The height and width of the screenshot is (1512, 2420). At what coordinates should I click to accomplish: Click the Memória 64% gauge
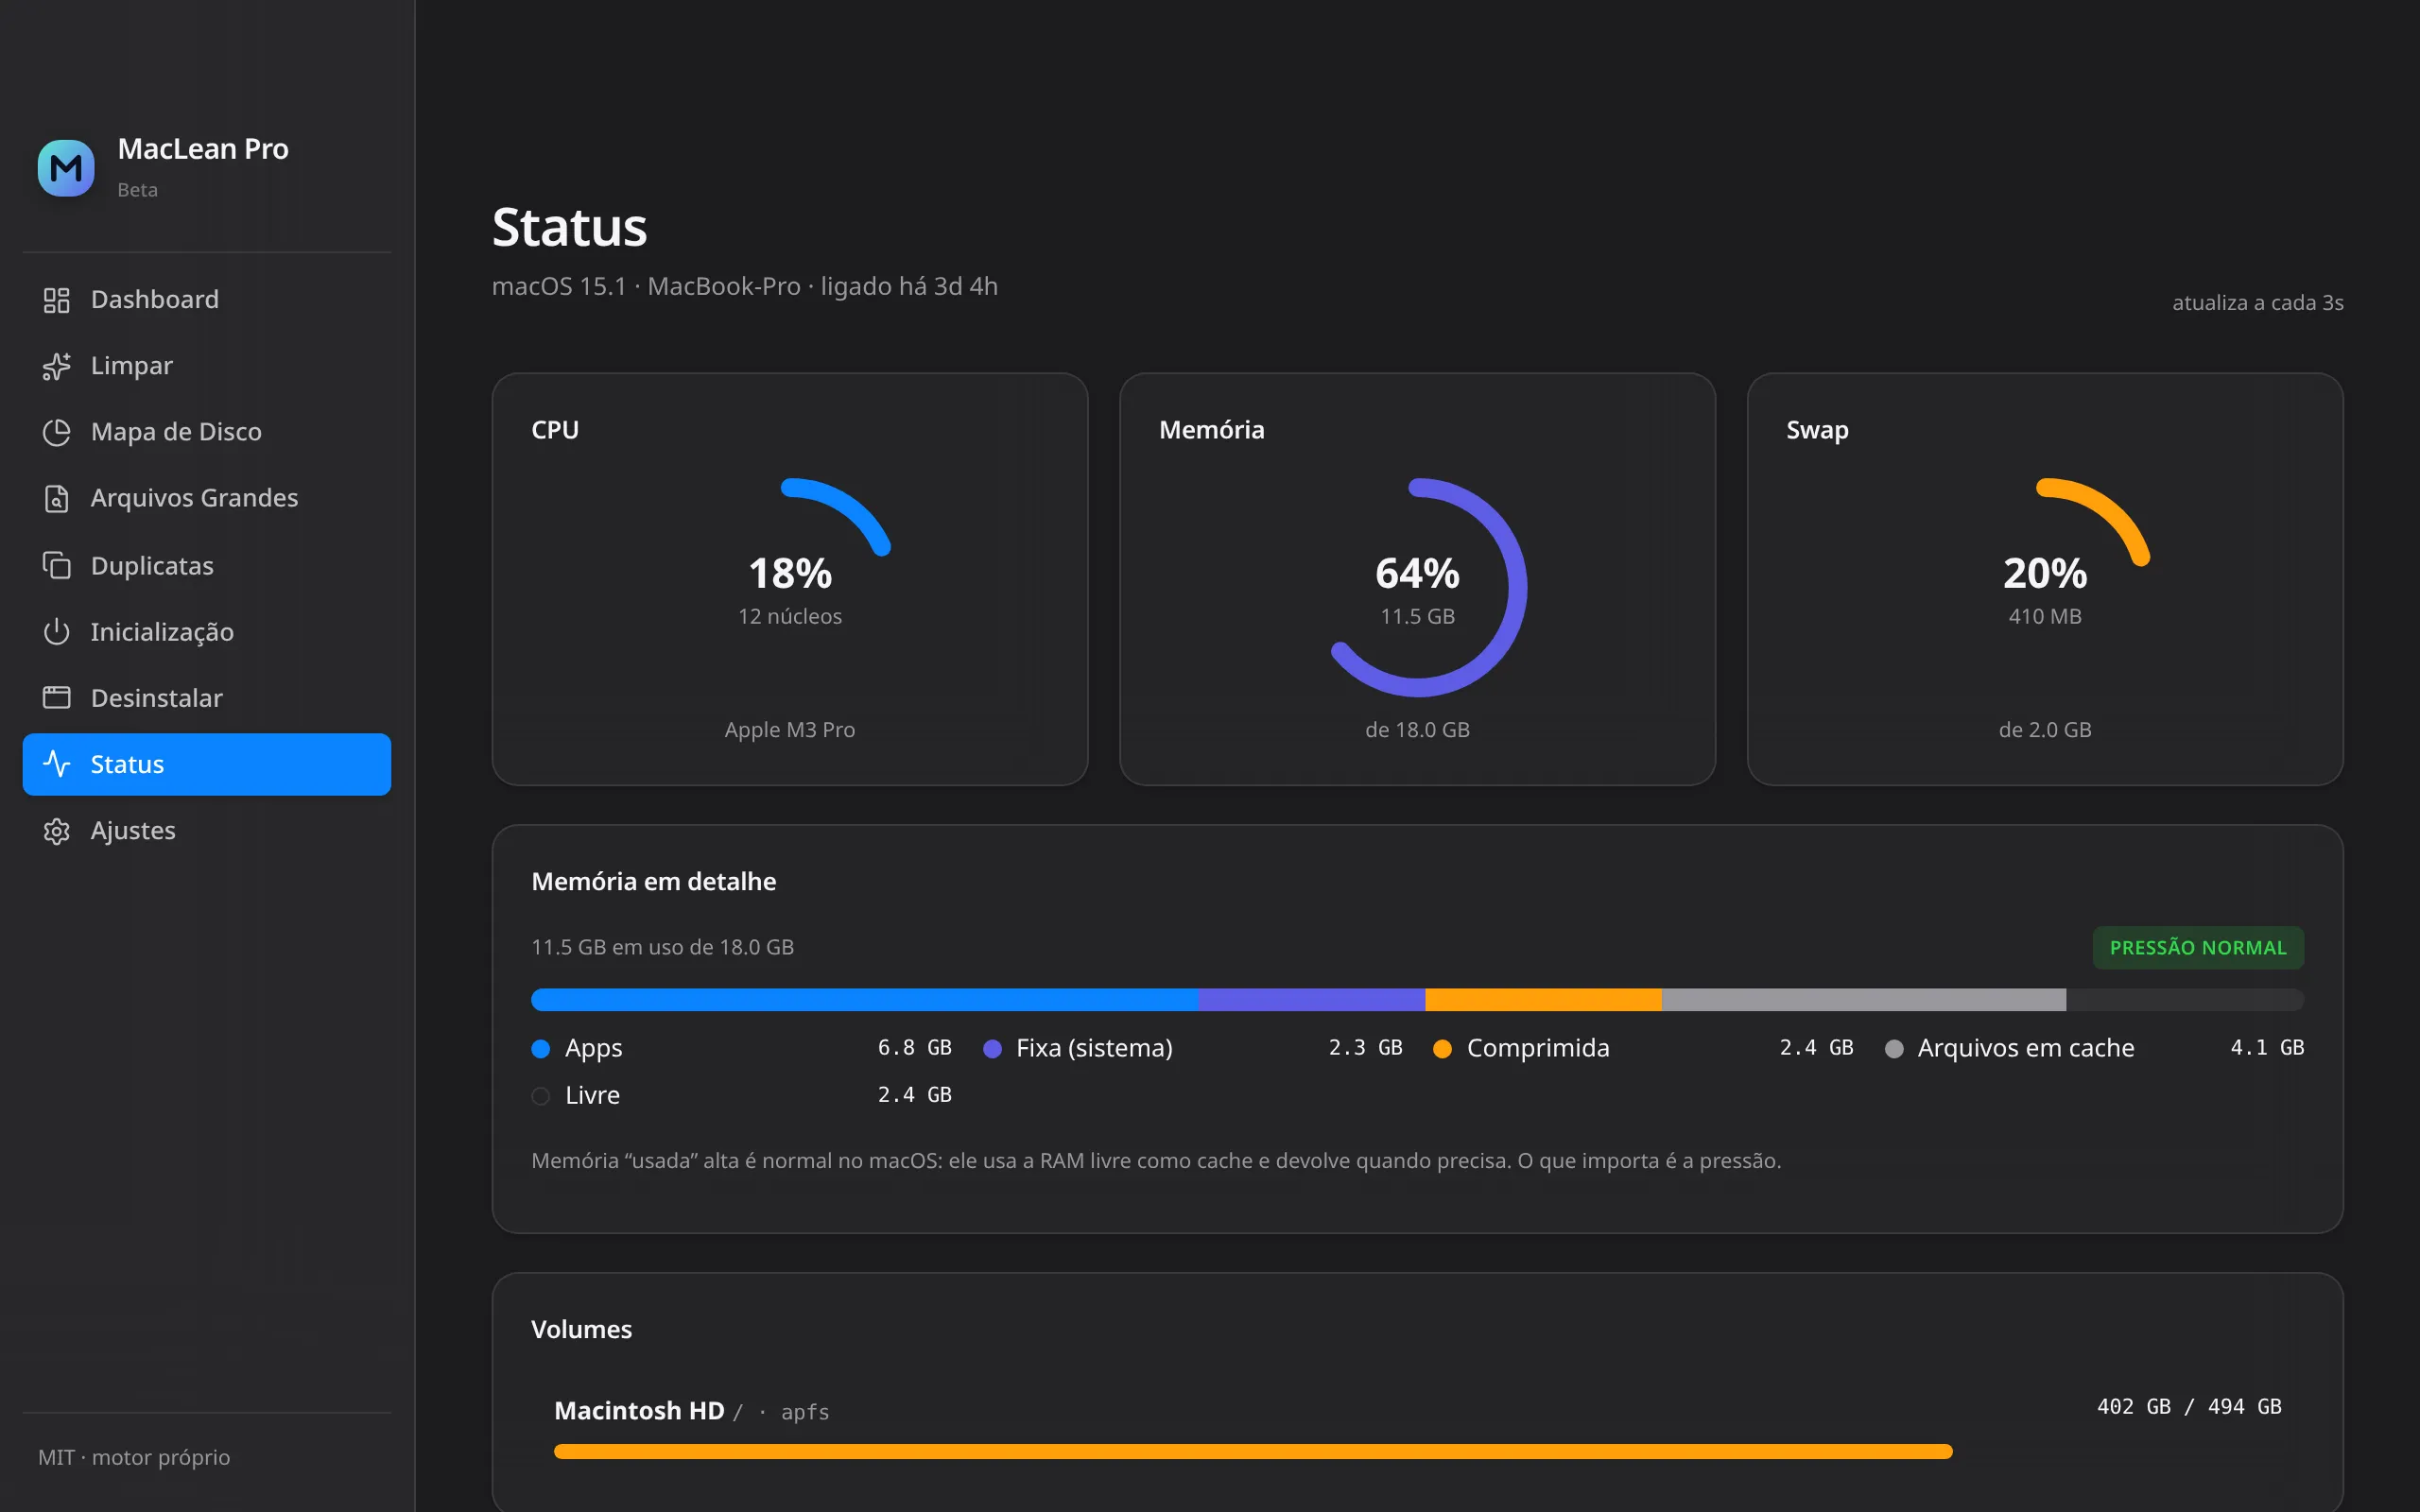tap(1418, 587)
